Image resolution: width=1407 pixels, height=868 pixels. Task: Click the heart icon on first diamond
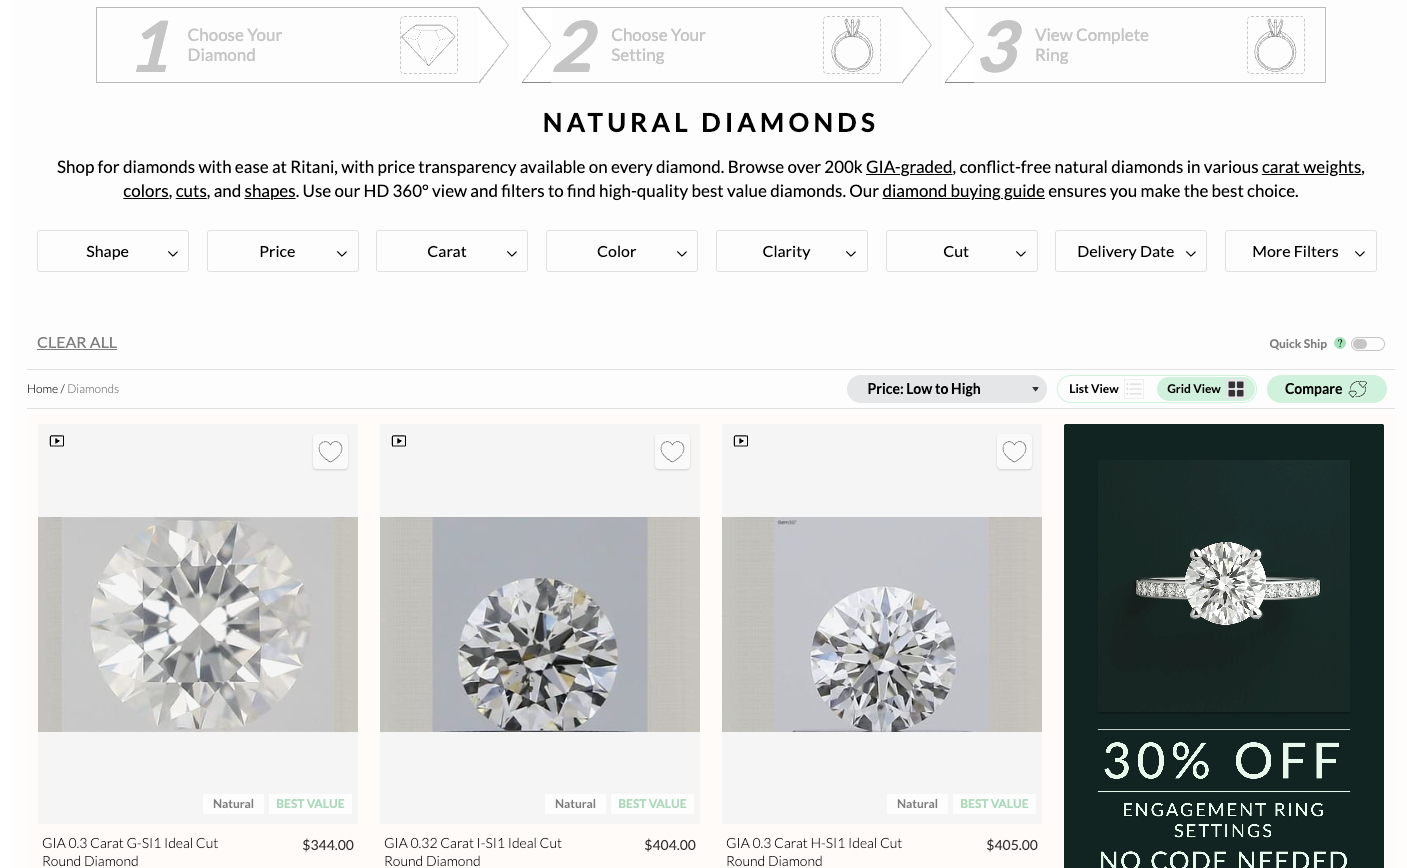tap(330, 452)
